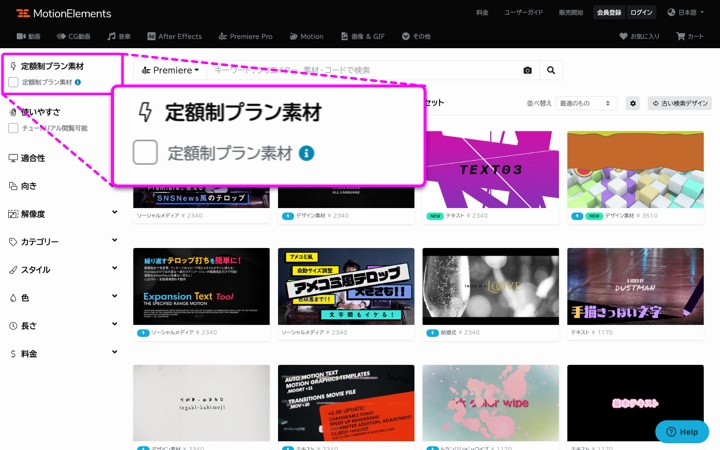Click the resolution icon beside 解像度
Screen dimensions: 720x450
click(13, 214)
